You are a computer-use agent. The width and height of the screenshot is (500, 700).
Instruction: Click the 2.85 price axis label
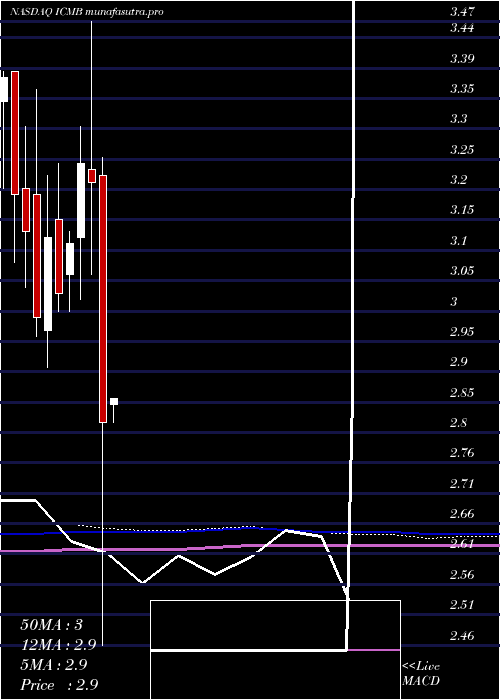462,392
